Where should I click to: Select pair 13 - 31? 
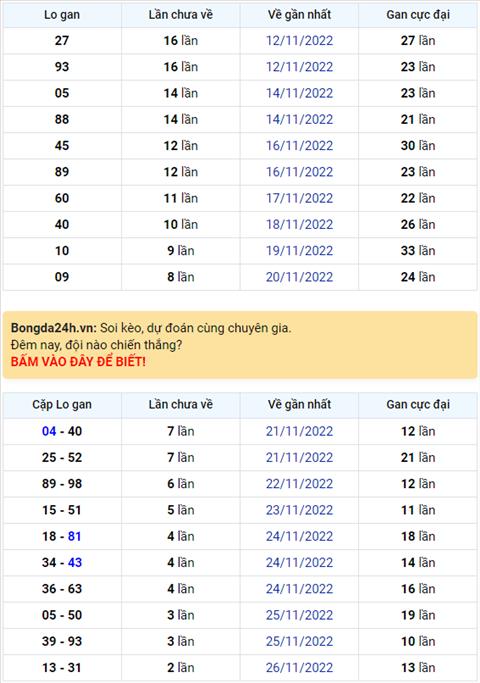tap(62, 668)
